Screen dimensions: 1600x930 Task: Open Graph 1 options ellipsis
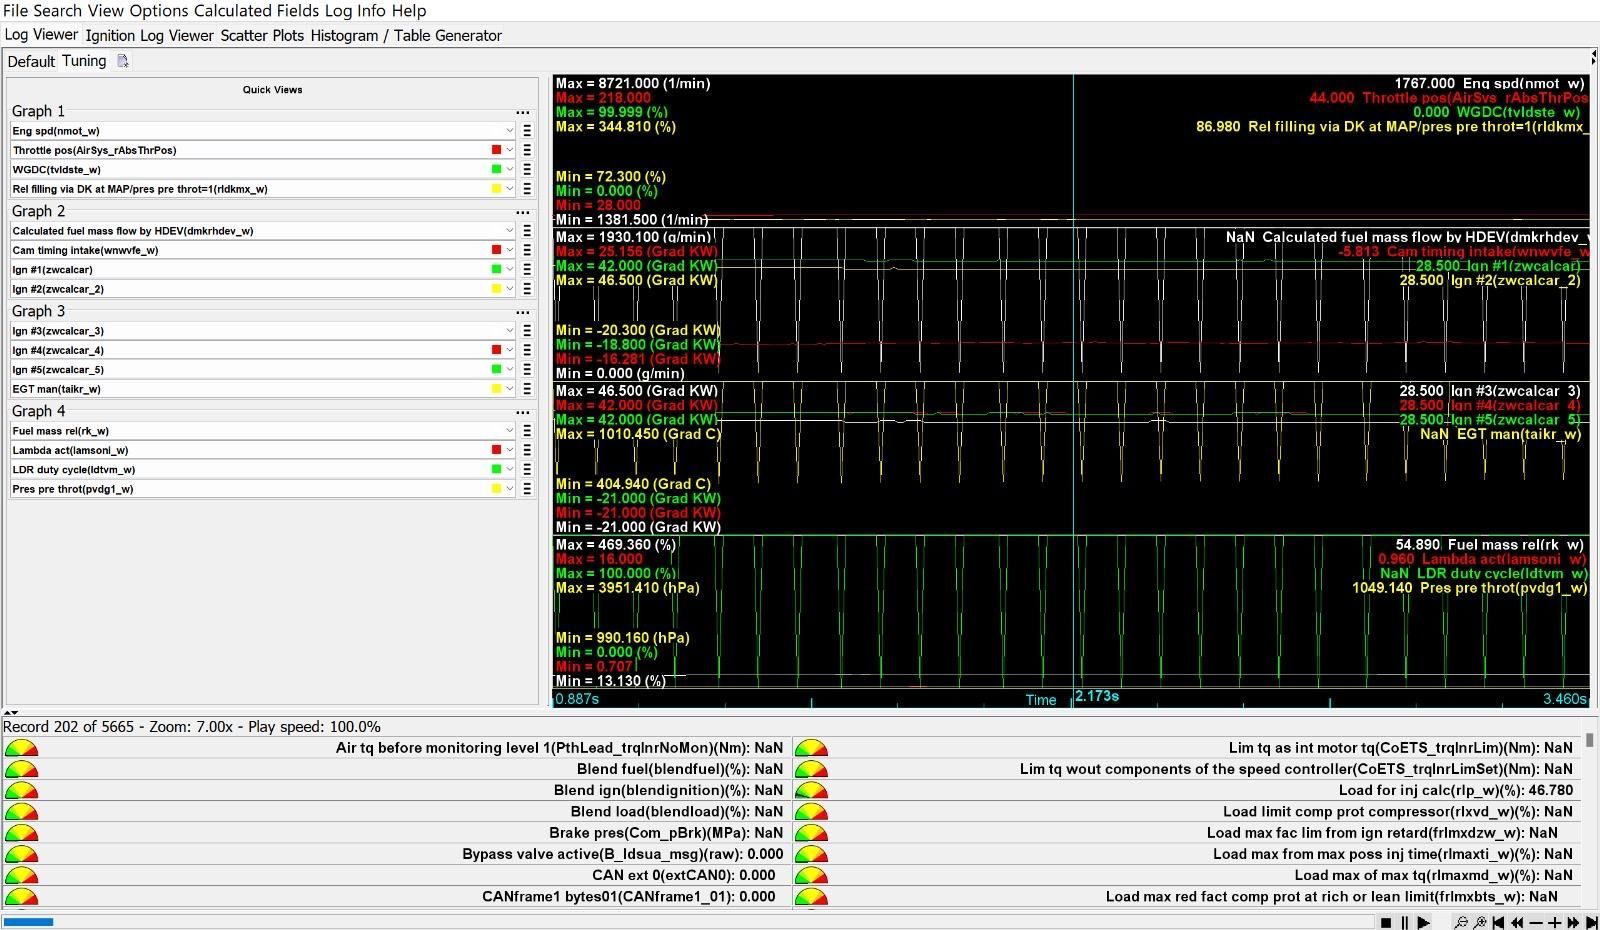tap(522, 113)
